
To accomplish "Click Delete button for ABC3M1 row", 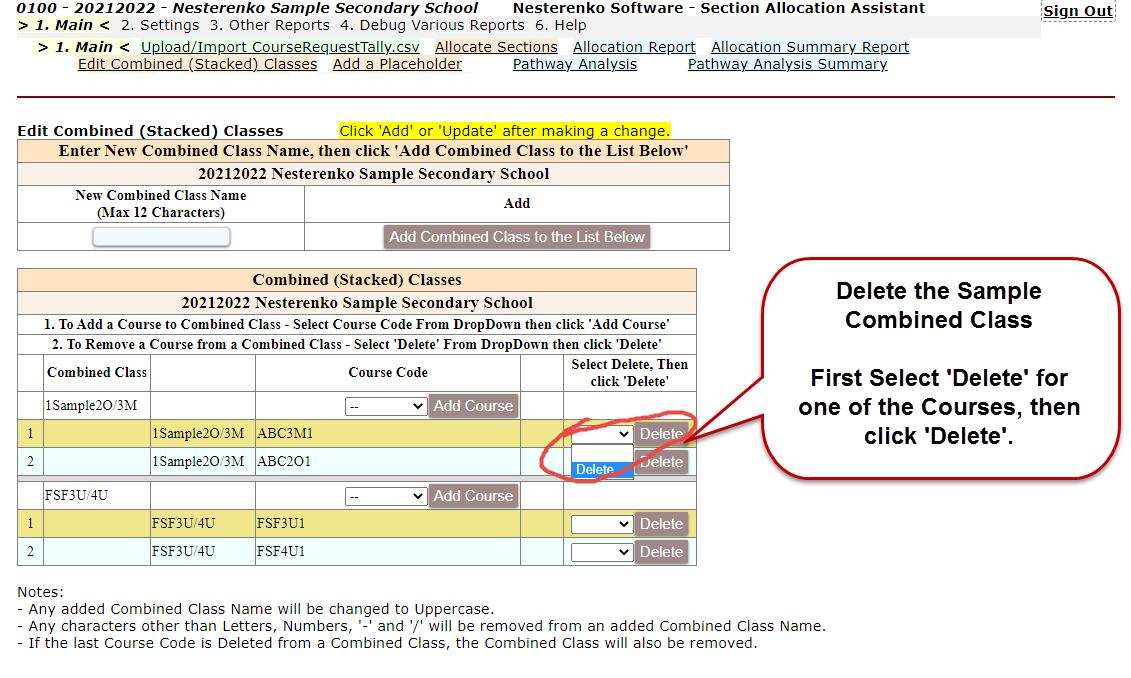I will click(661, 434).
